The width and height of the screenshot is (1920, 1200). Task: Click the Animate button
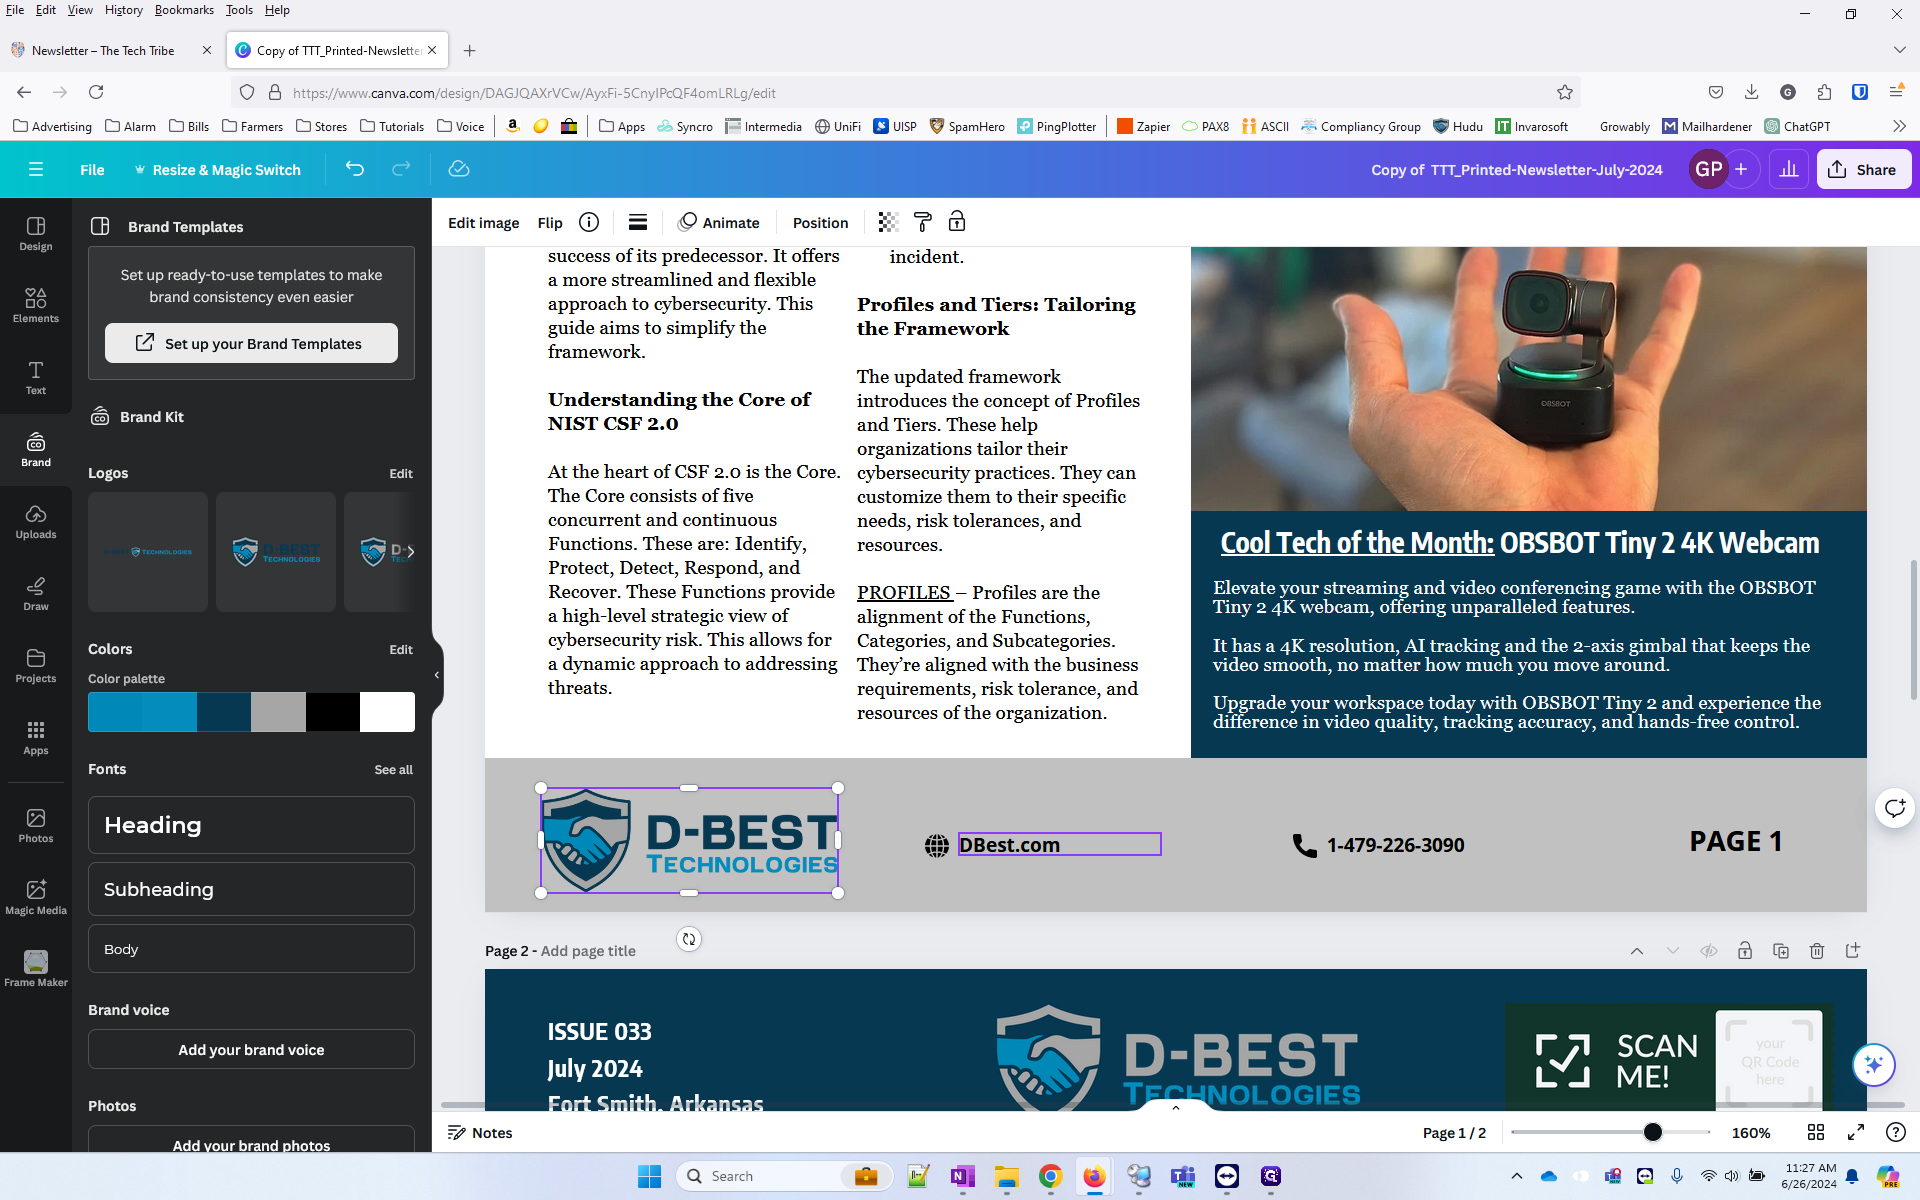pos(719,222)
